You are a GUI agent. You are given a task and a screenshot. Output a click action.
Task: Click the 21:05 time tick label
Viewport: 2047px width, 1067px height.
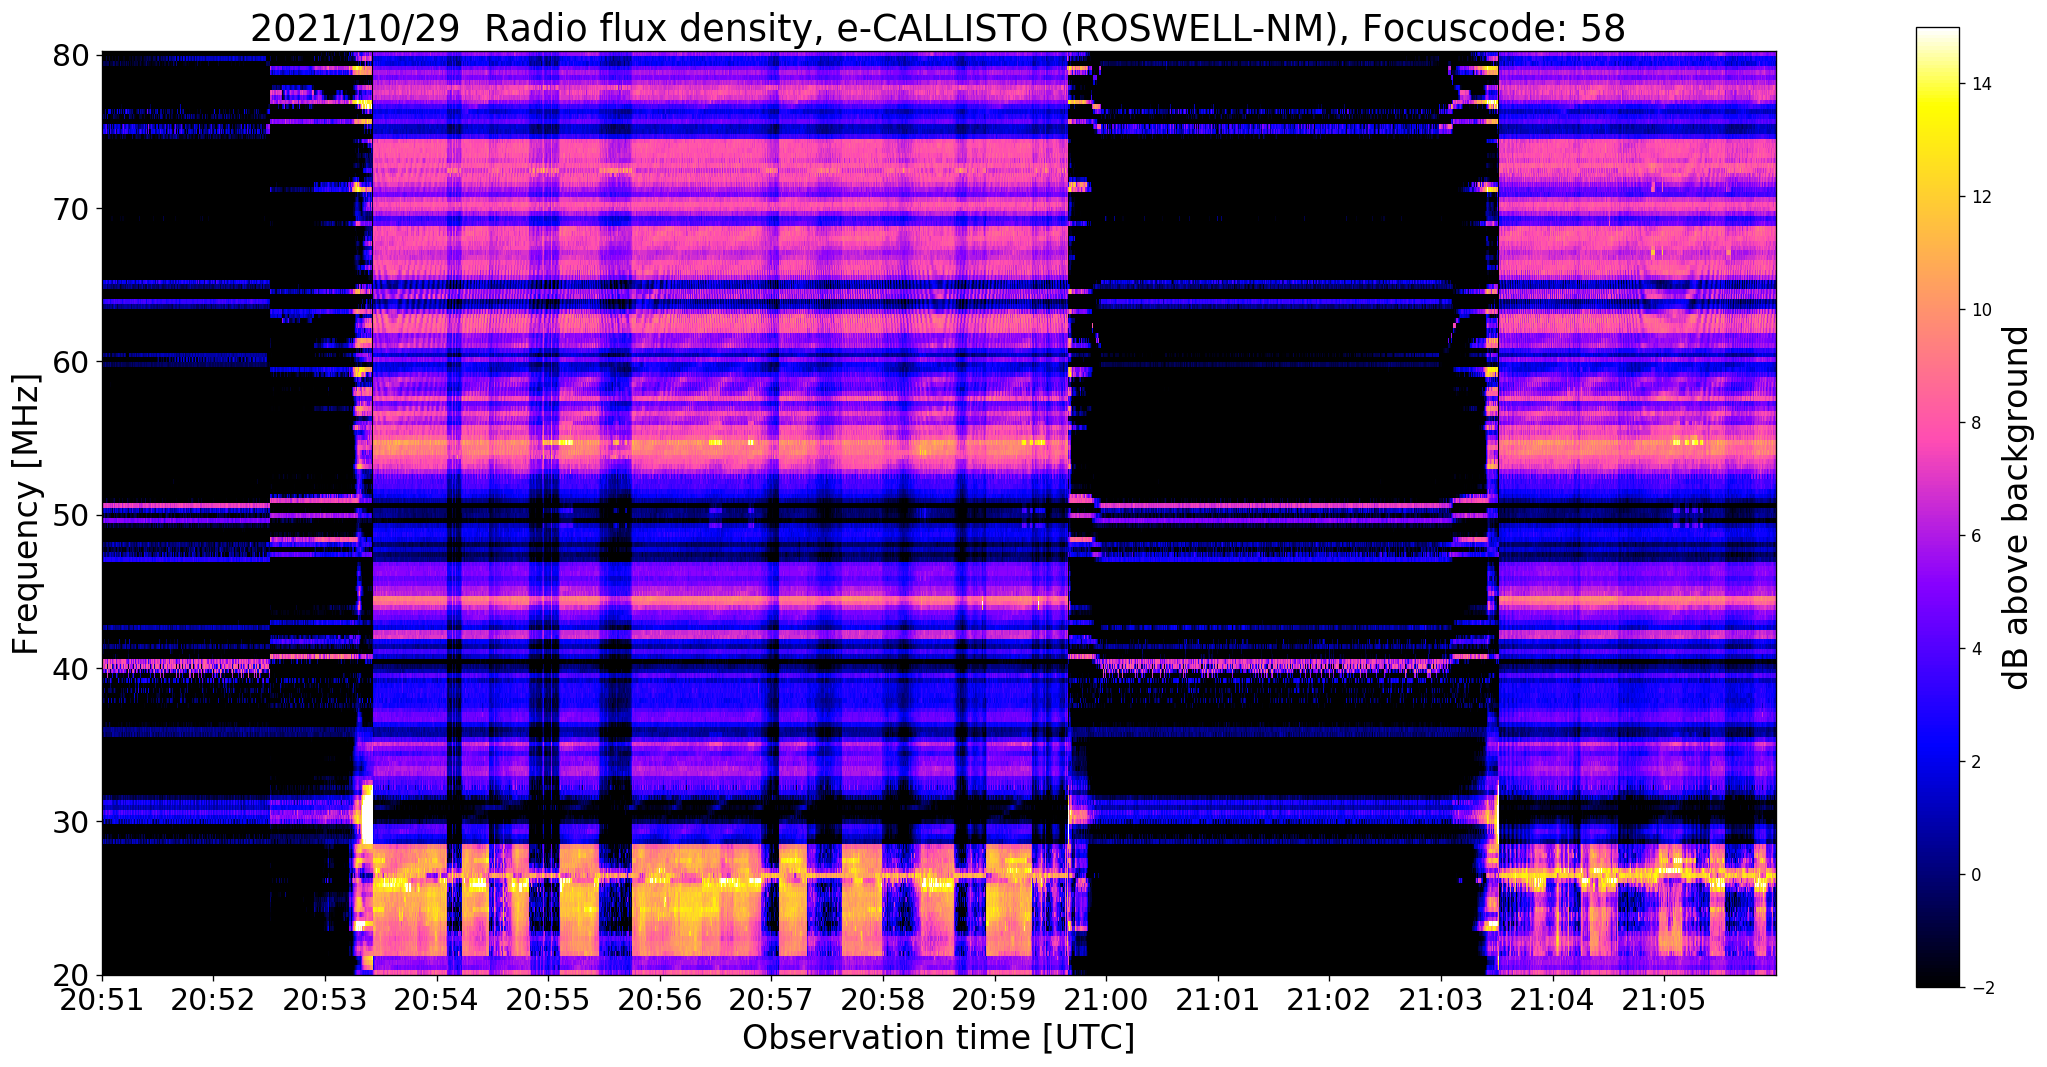click(1664, 999)
